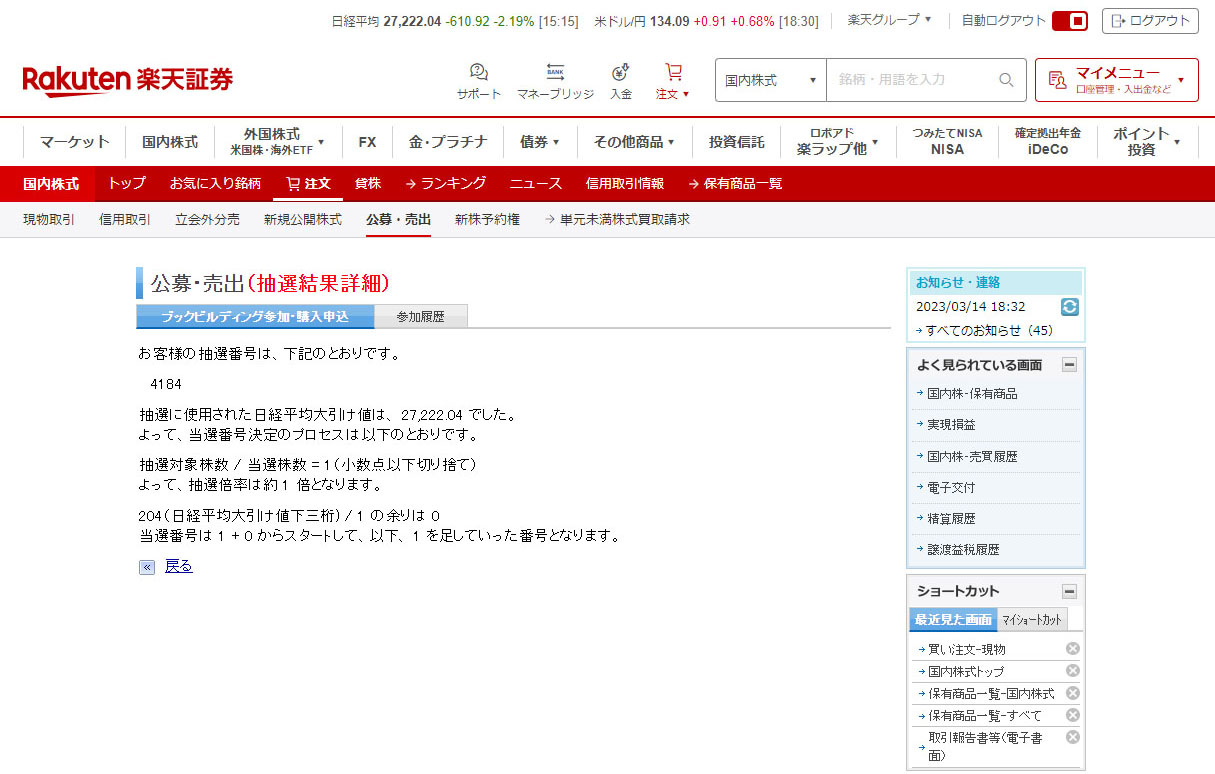The height and width of the screenshot is (774, 1215).
Task: Refresh the お知らせ notifications panel
Action: 1069,307
